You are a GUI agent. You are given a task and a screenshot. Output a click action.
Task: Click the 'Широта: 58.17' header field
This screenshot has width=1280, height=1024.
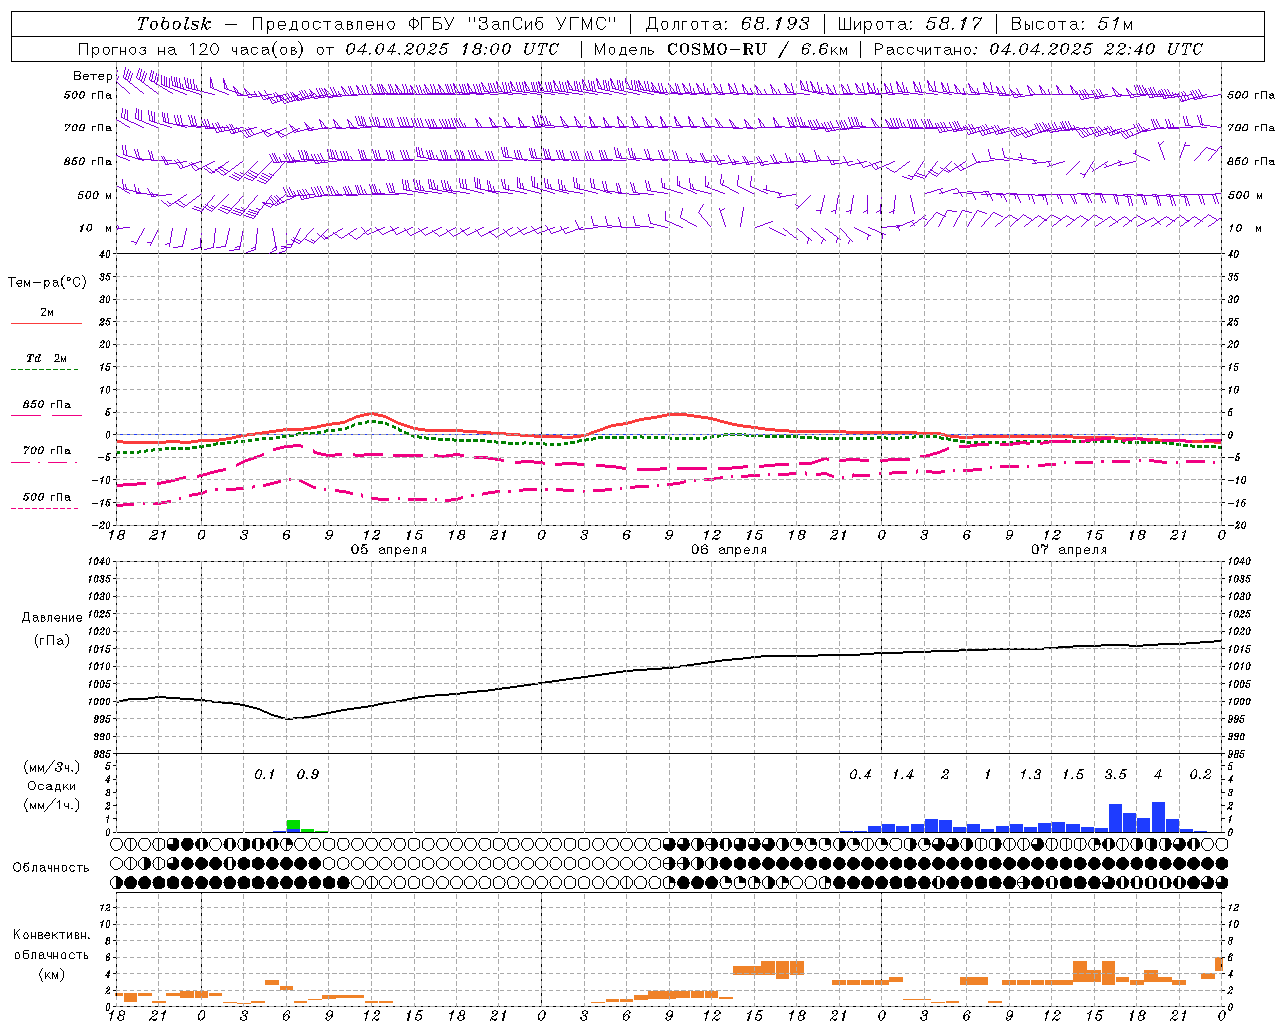pos(910,24)
